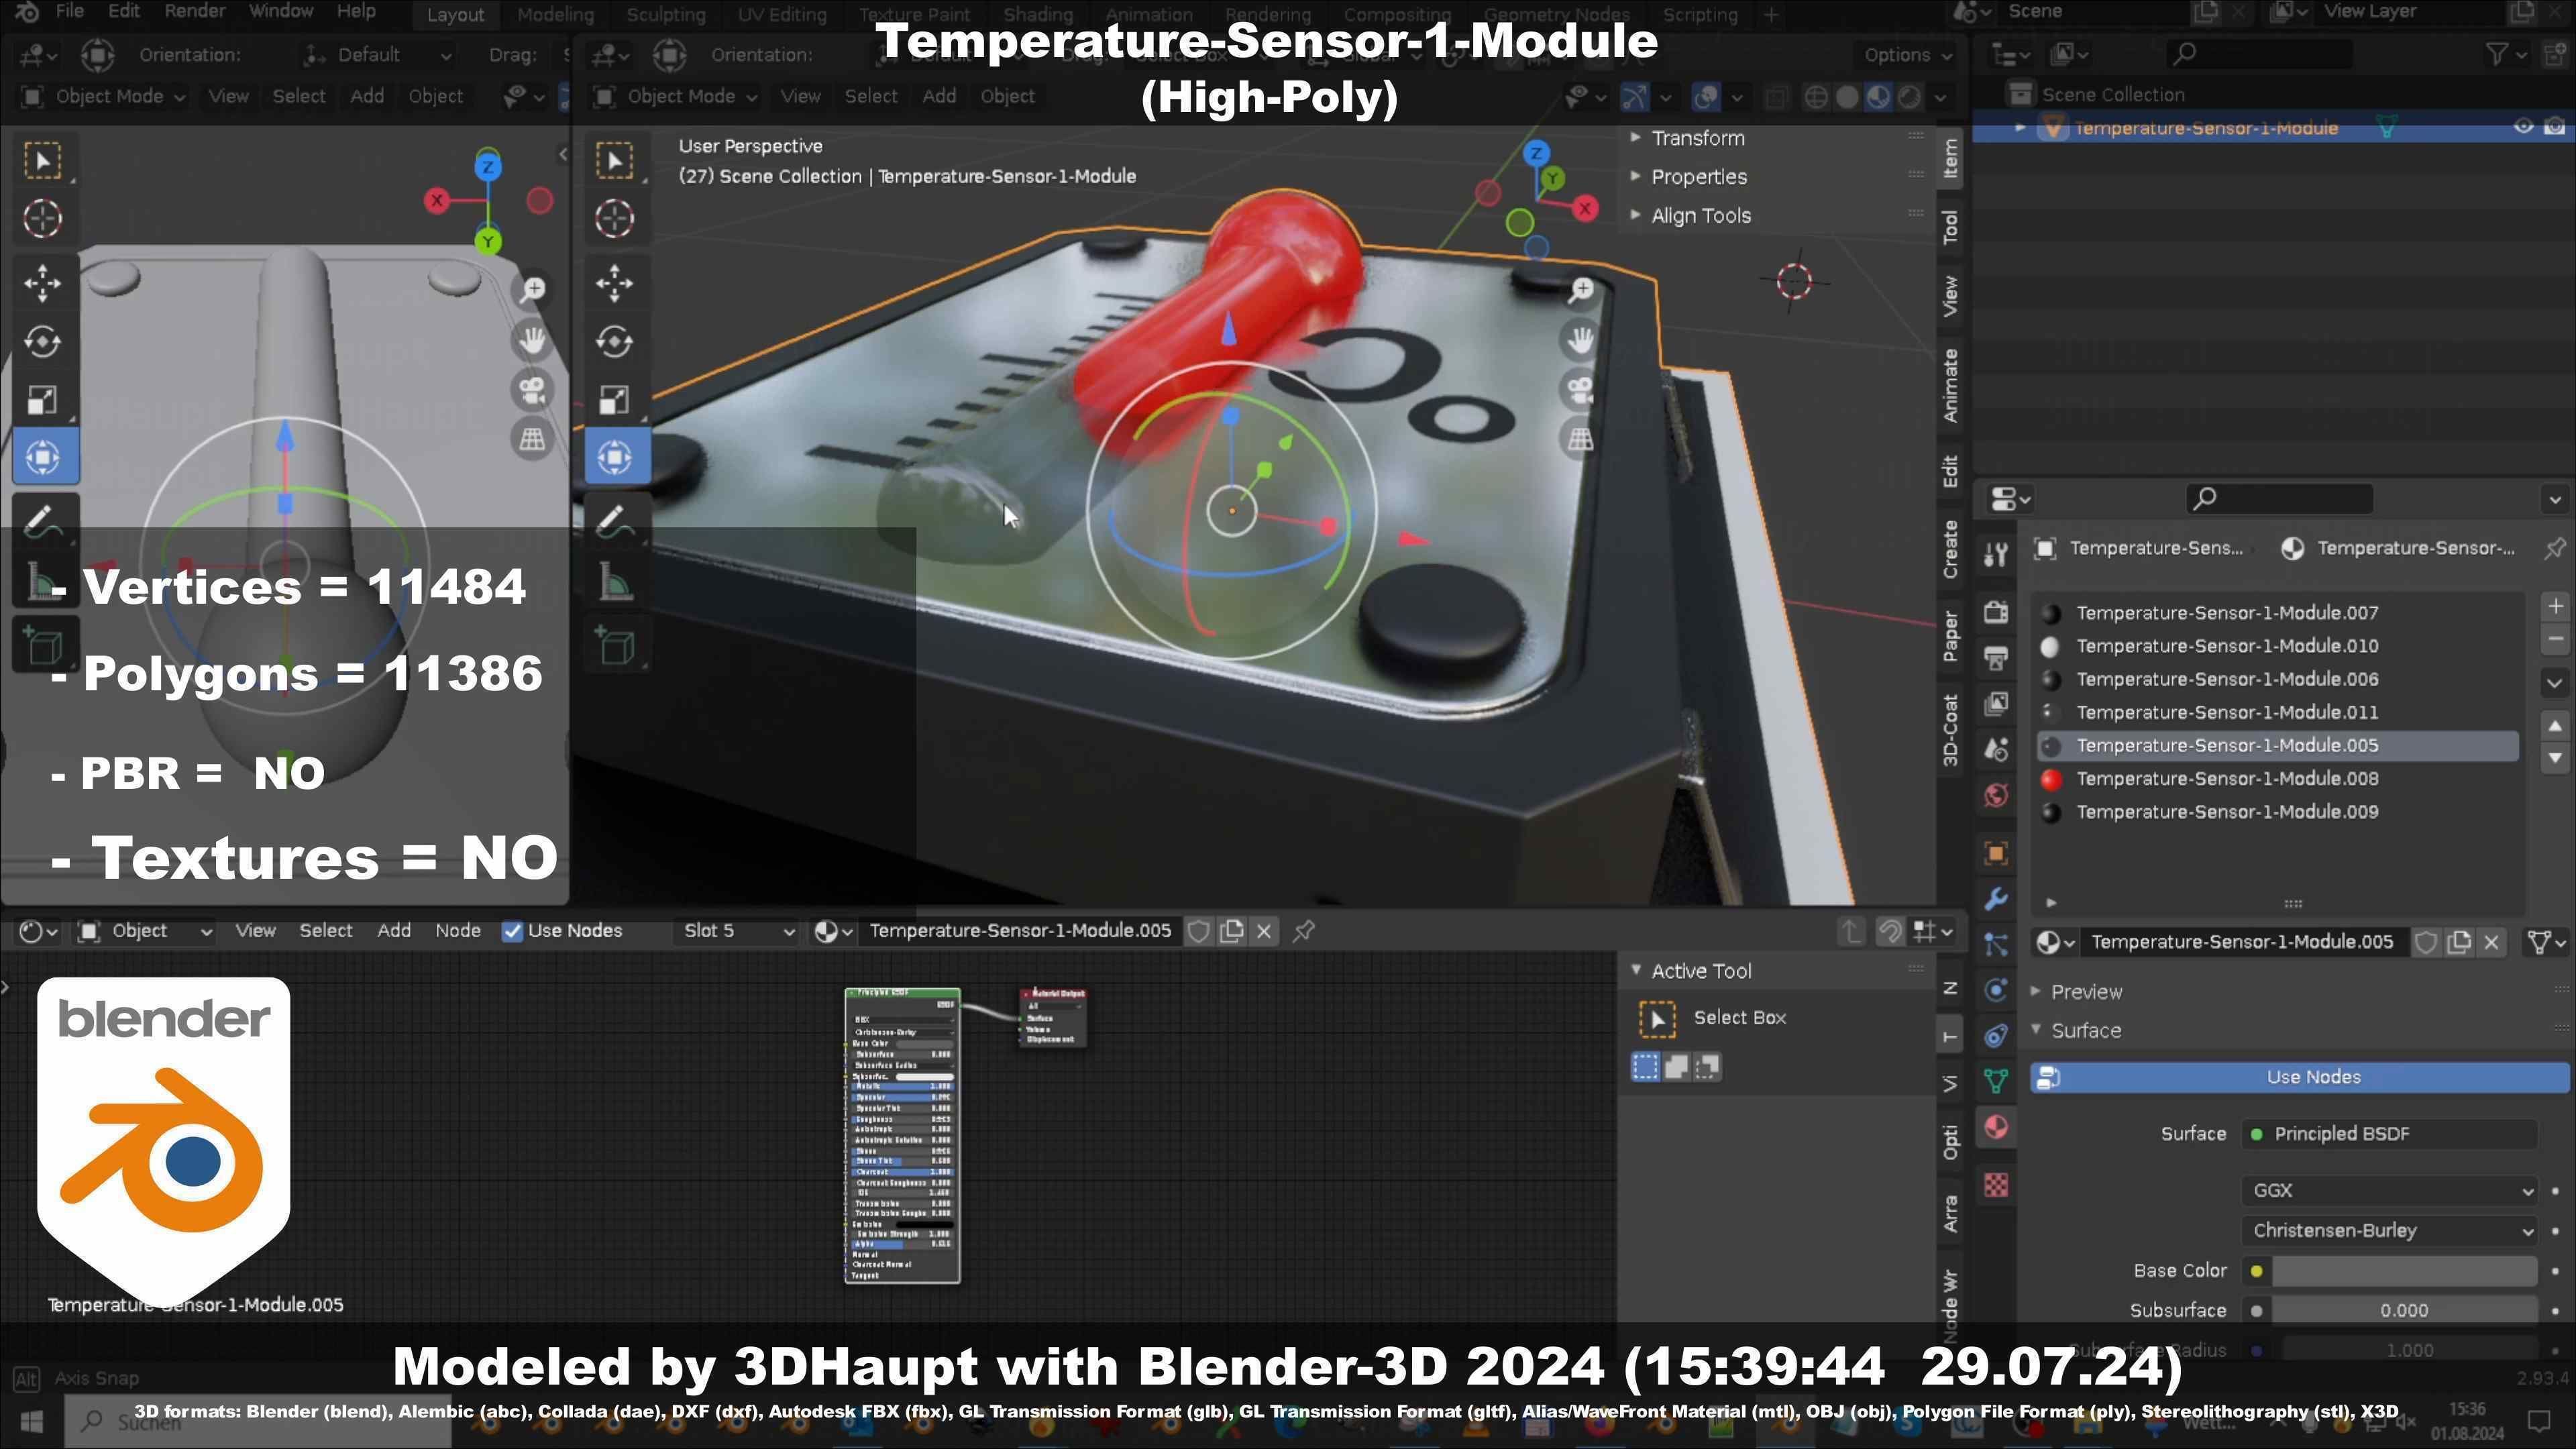Switch to wireframe viewport shading
The width and height of the screenshot is (2576, 1449).
(1816, 97)
